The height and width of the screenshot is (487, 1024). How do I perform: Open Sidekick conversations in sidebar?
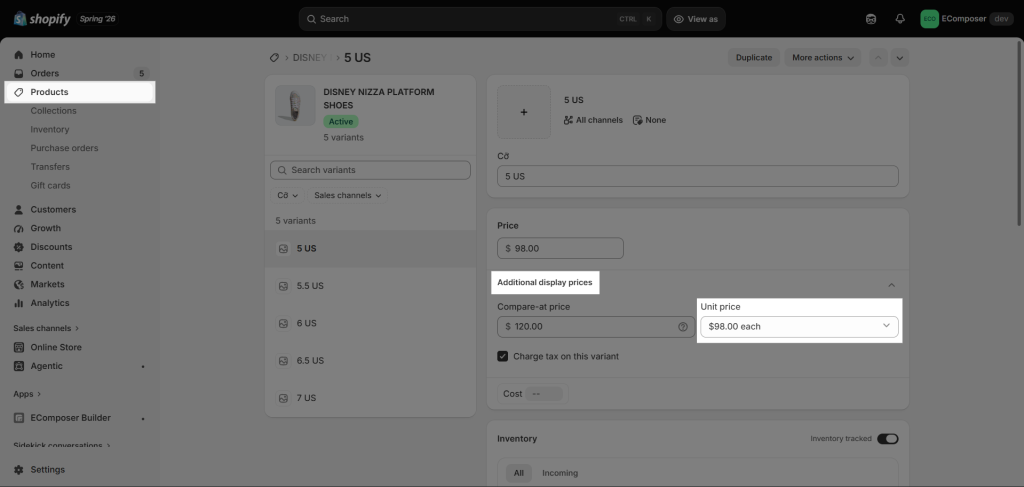pos(61,445)
